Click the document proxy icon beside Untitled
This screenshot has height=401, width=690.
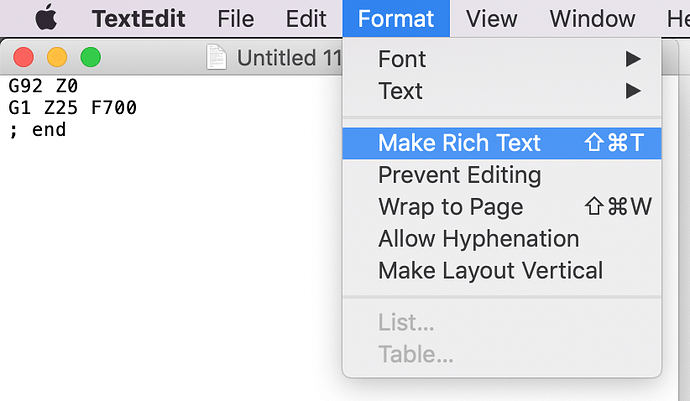217,57
